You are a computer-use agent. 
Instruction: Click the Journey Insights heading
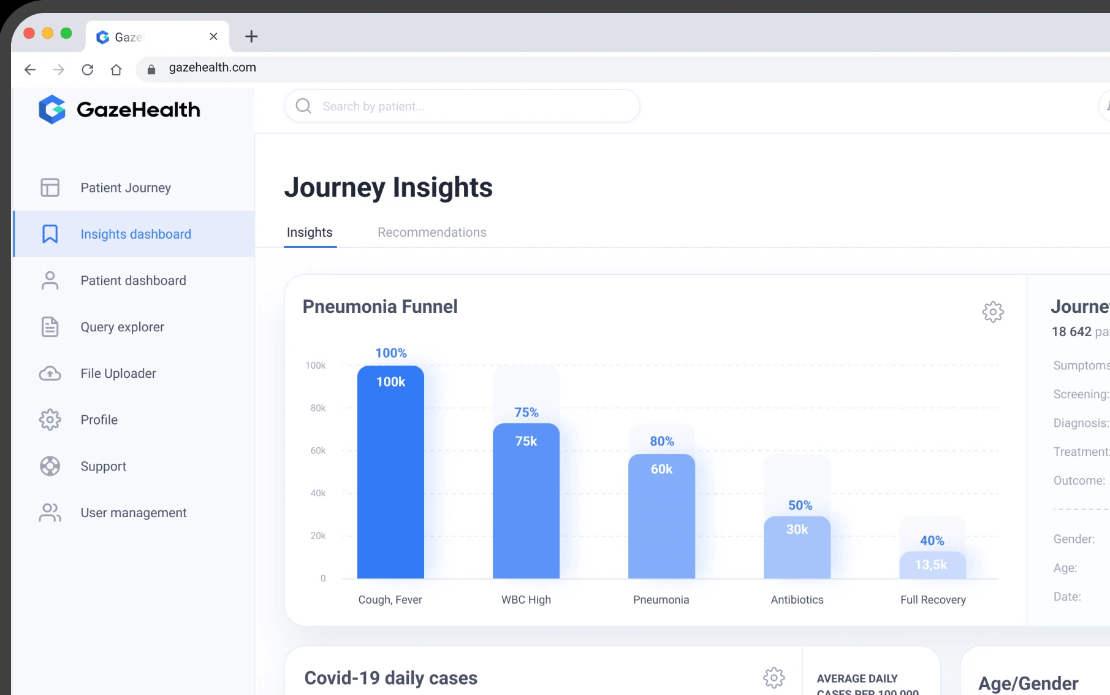[x=388, y=188]
